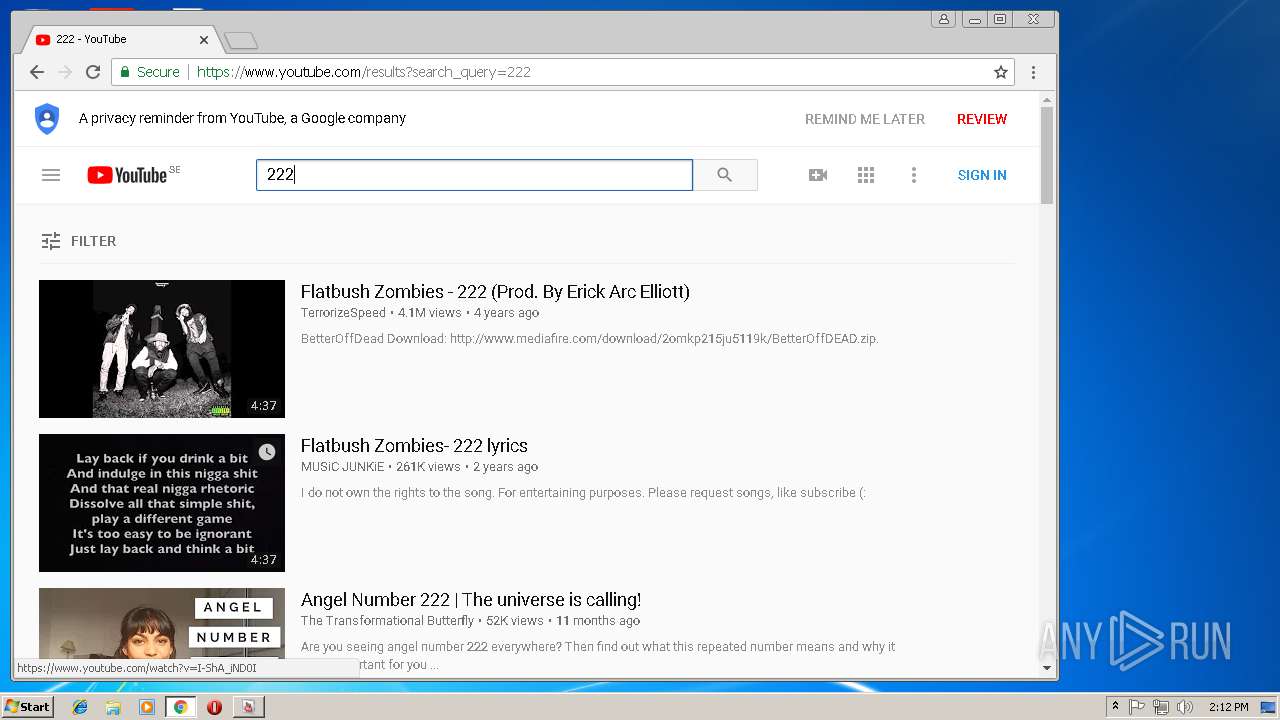
Task: Open Chrome three-dot menu
Action: tap(1033, 72)
